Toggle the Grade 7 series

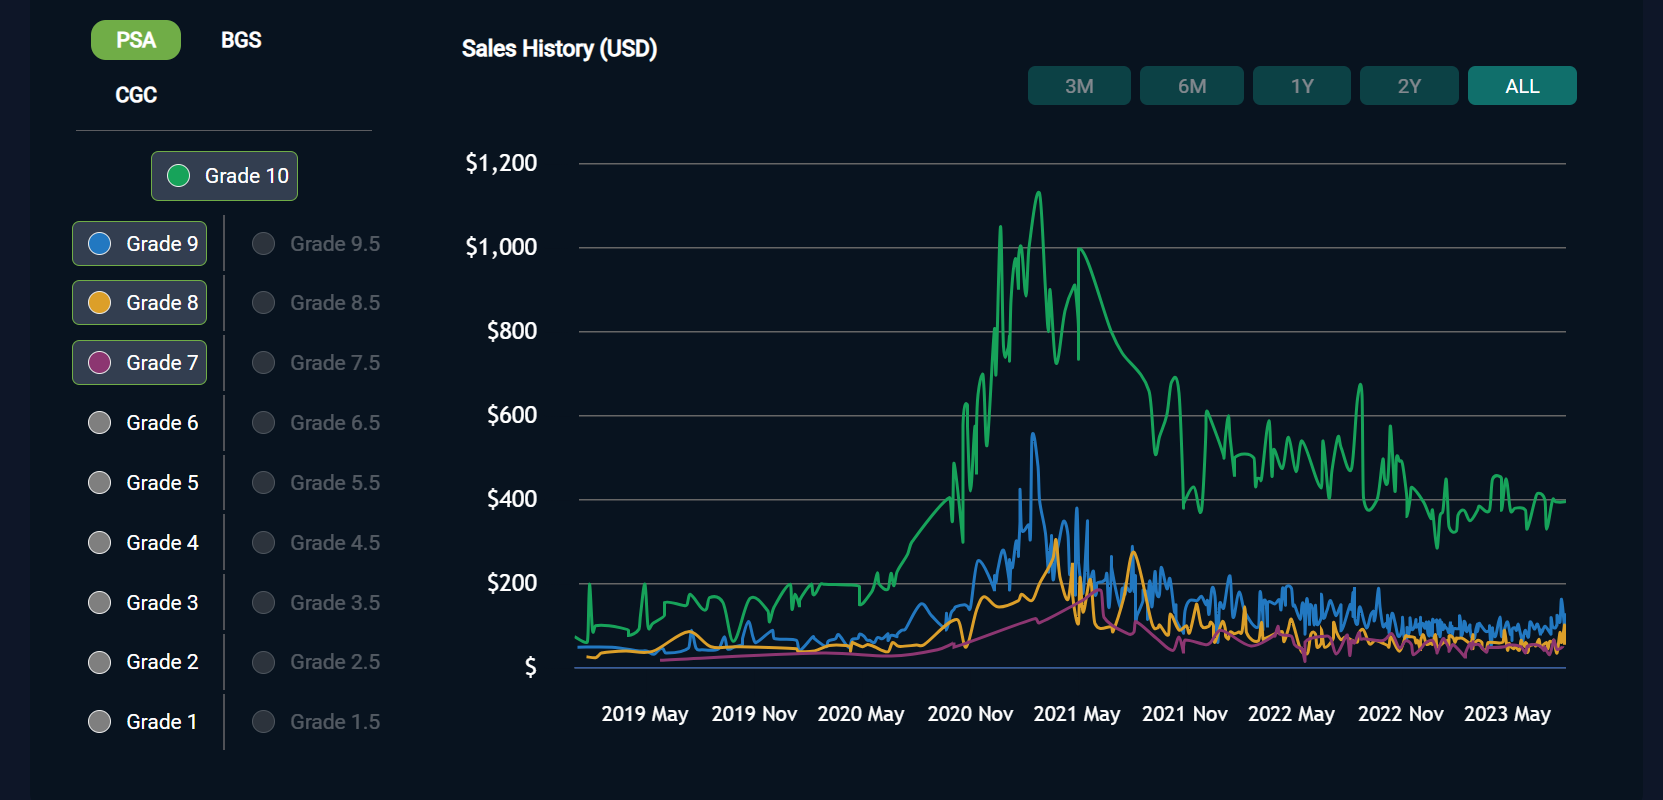click(140, 363)
